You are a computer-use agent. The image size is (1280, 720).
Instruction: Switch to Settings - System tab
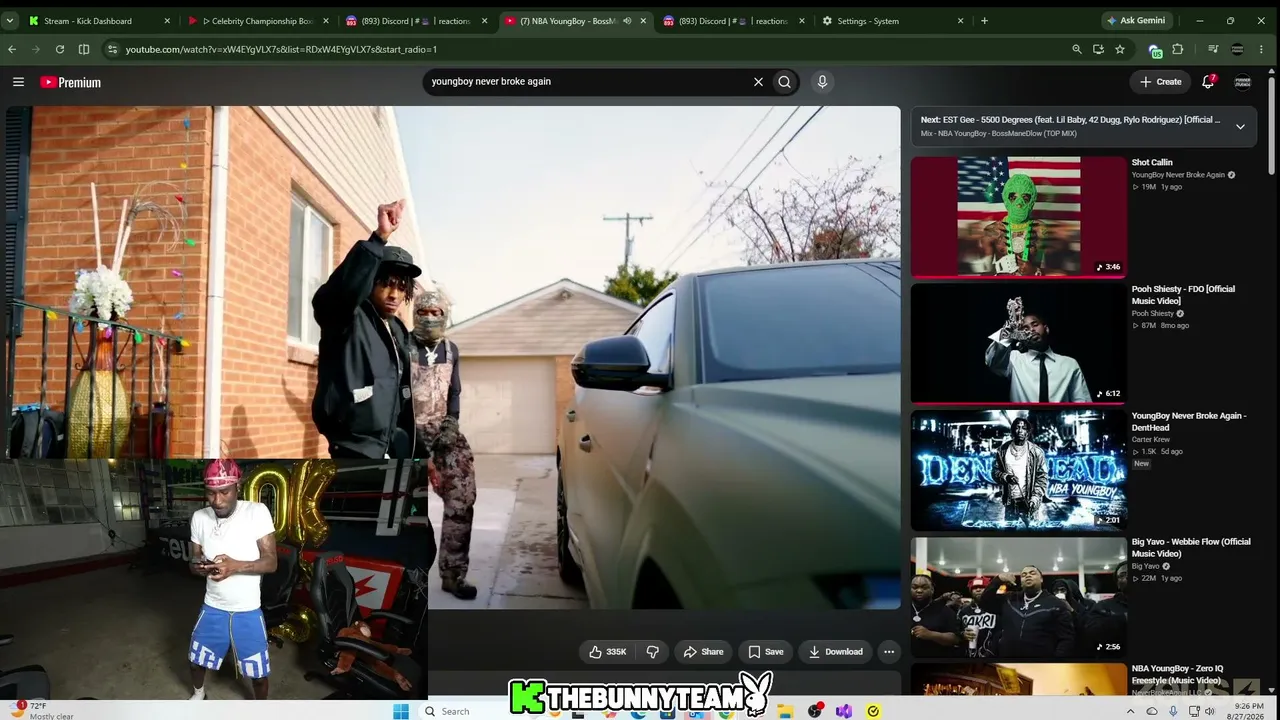tap(893, 21)
